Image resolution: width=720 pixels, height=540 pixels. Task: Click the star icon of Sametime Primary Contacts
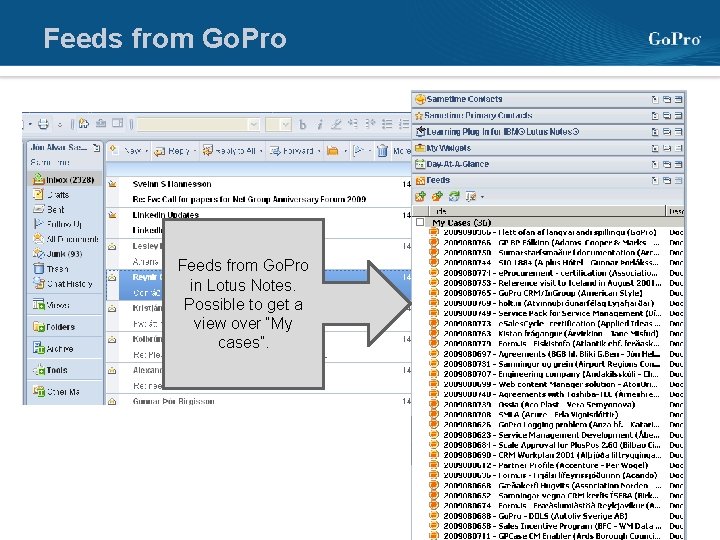click(419, 116)
